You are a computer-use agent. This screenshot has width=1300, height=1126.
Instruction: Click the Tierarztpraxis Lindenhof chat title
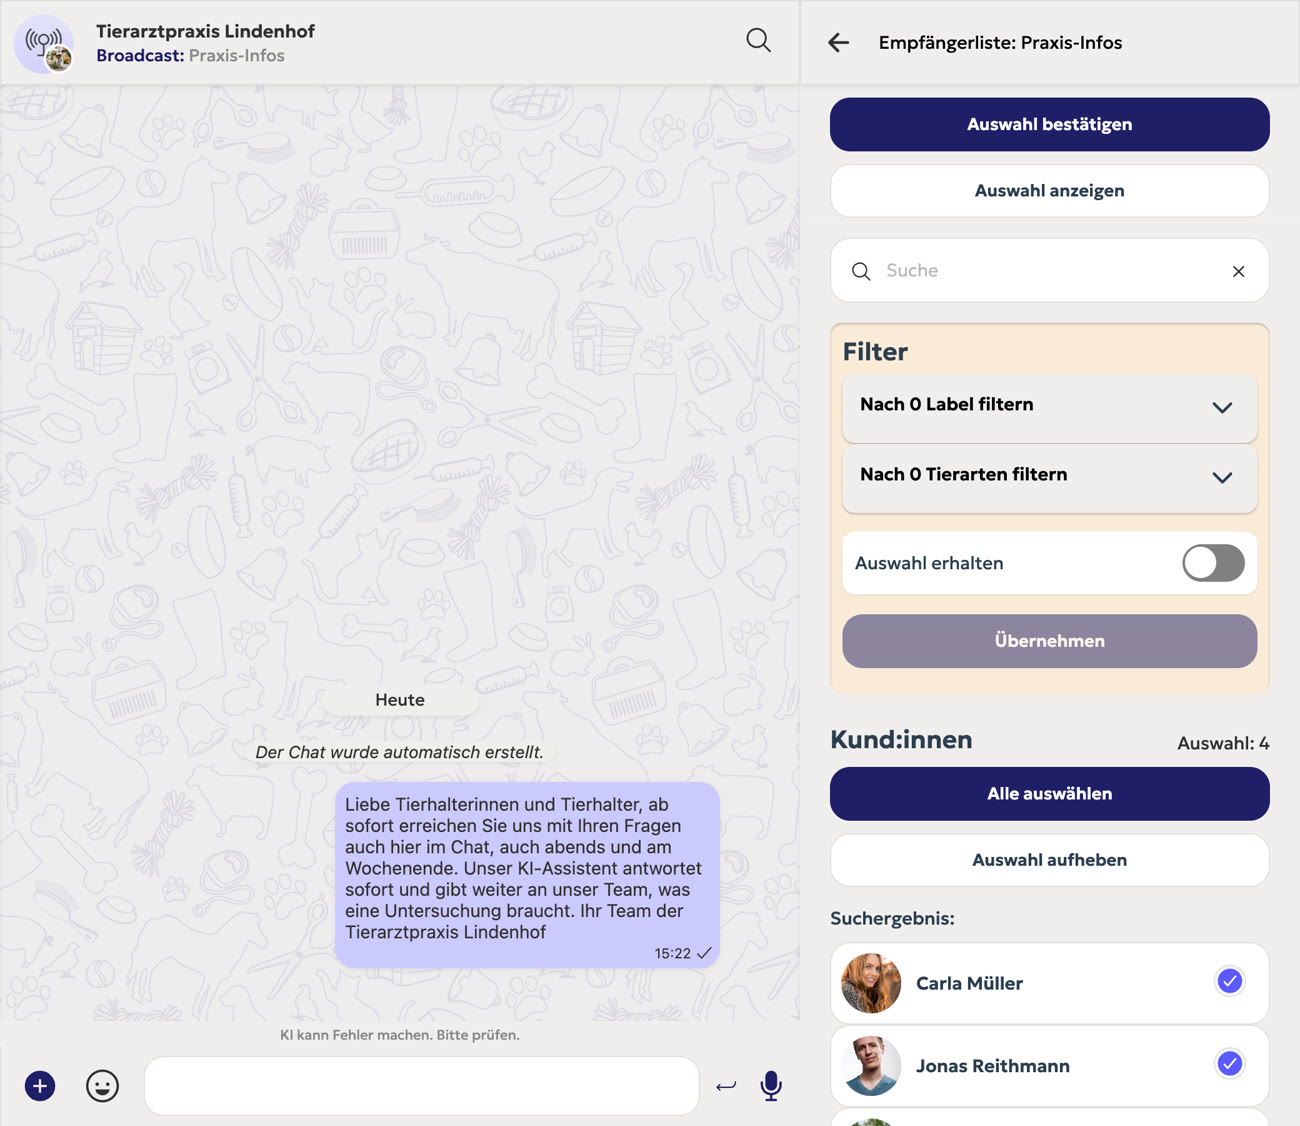[205, 31]
